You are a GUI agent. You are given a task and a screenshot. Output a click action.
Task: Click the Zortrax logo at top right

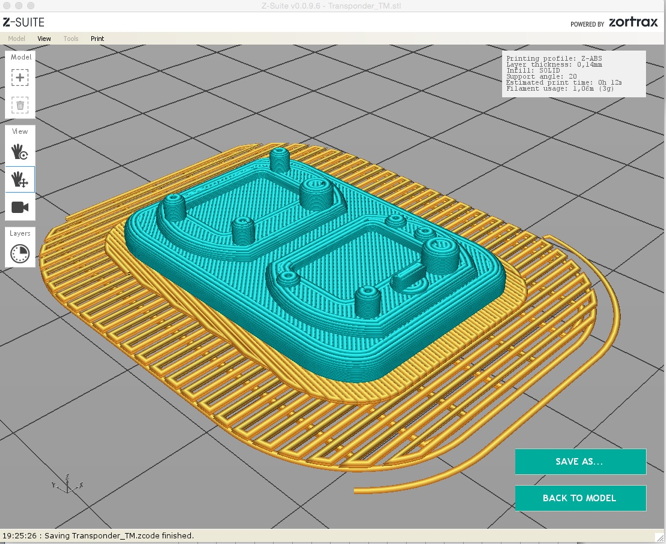pyautogui.click(x=633, y=22)
